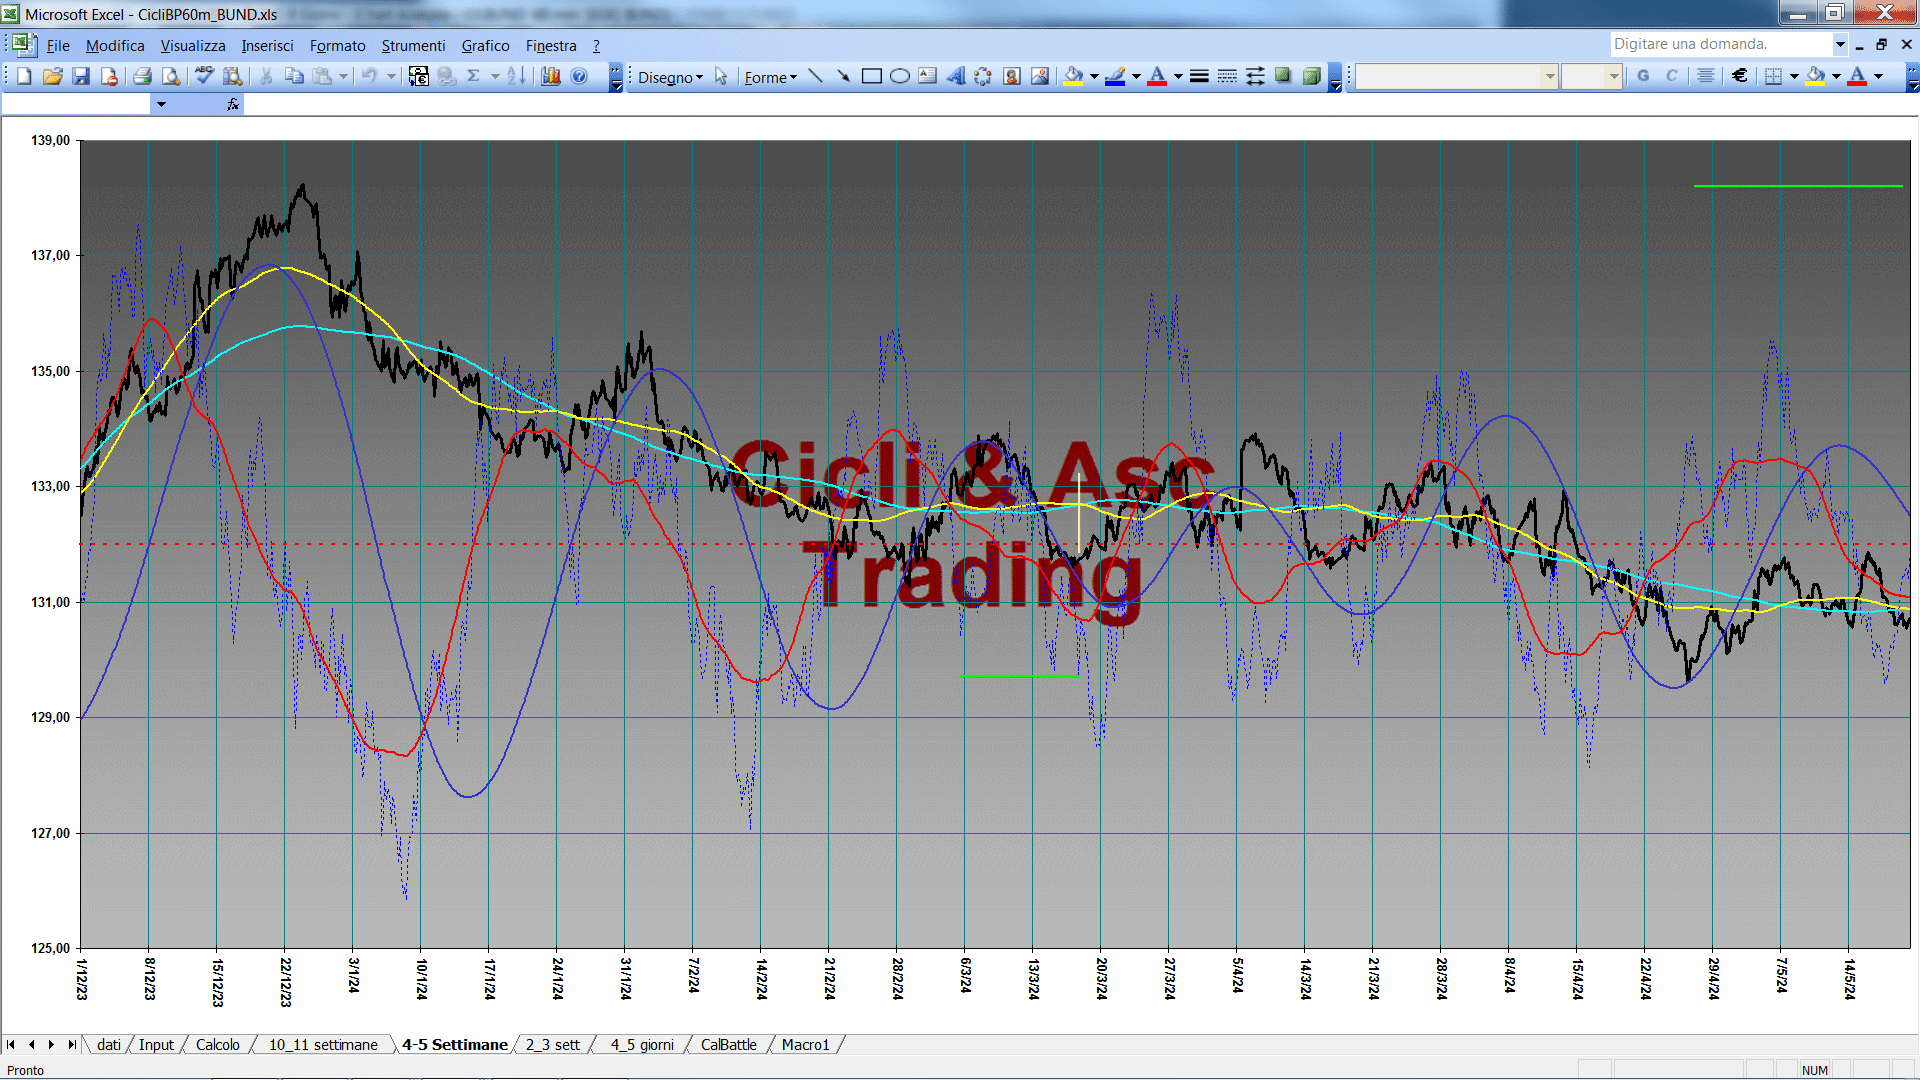Screen dimensions: 1920x1080
Task: Open the Font name combo box
Action: tap(1457, 76)
